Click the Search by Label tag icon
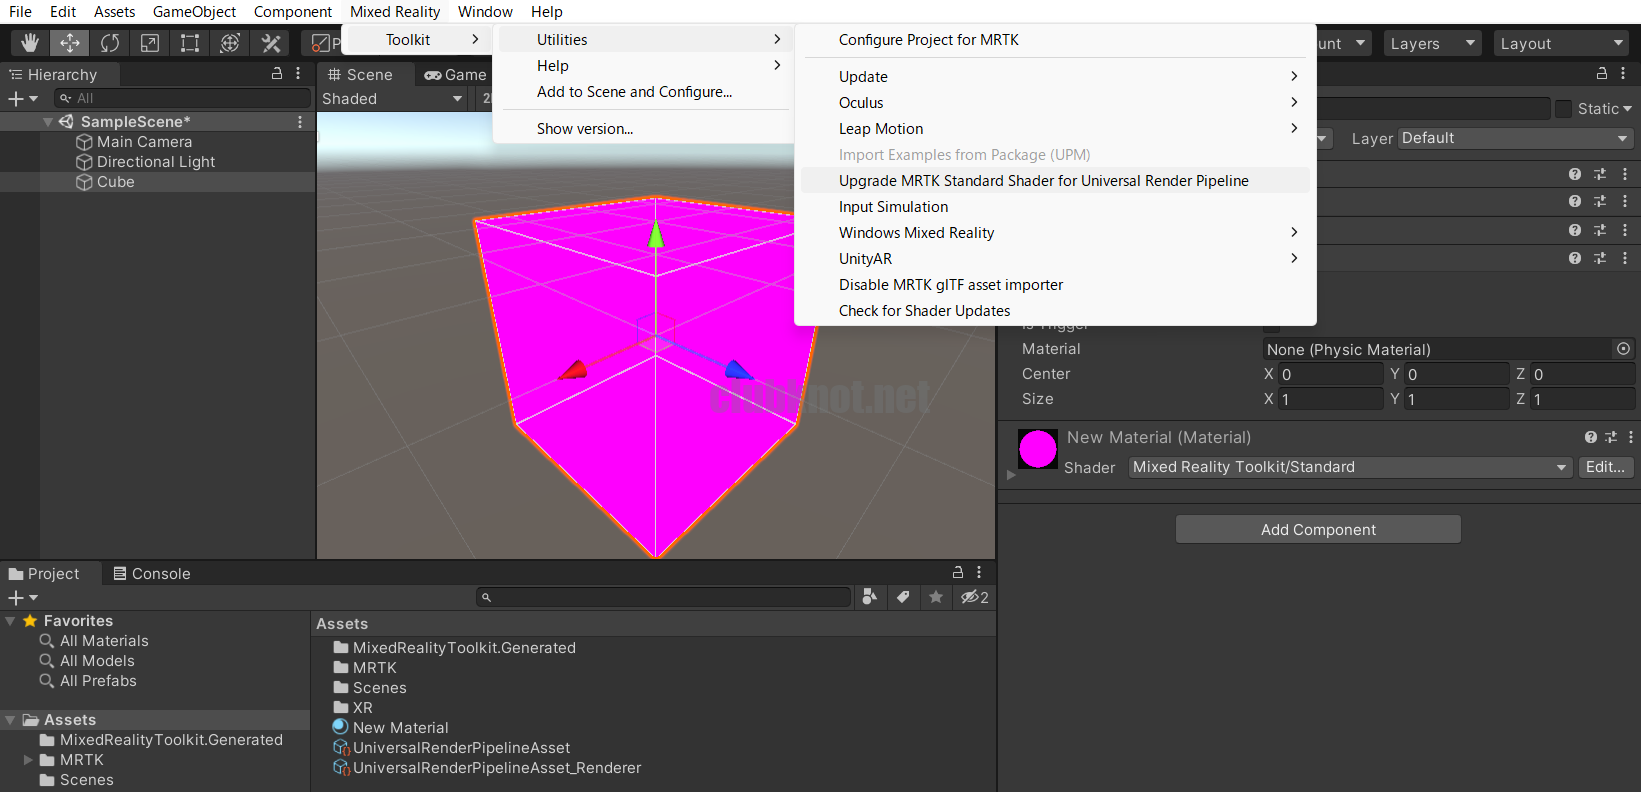1641x792 pixels. coord(903,597)
